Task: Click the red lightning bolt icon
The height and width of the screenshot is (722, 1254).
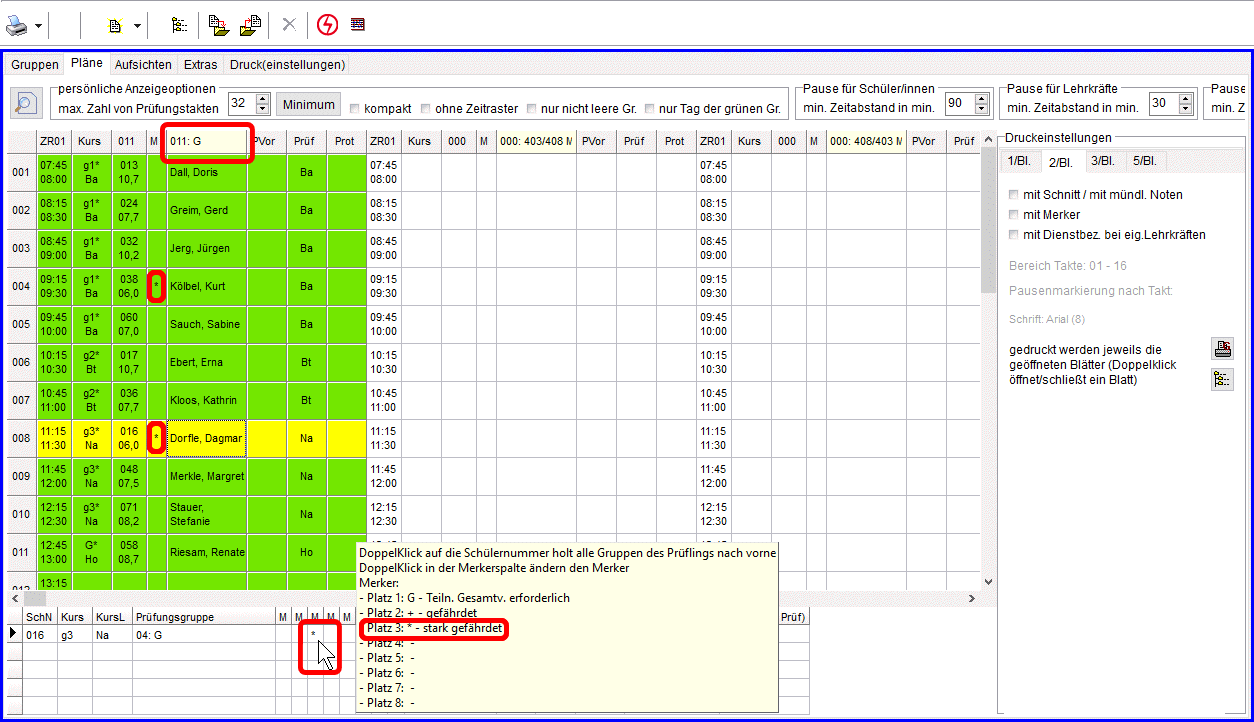Action: coord(327,25)
